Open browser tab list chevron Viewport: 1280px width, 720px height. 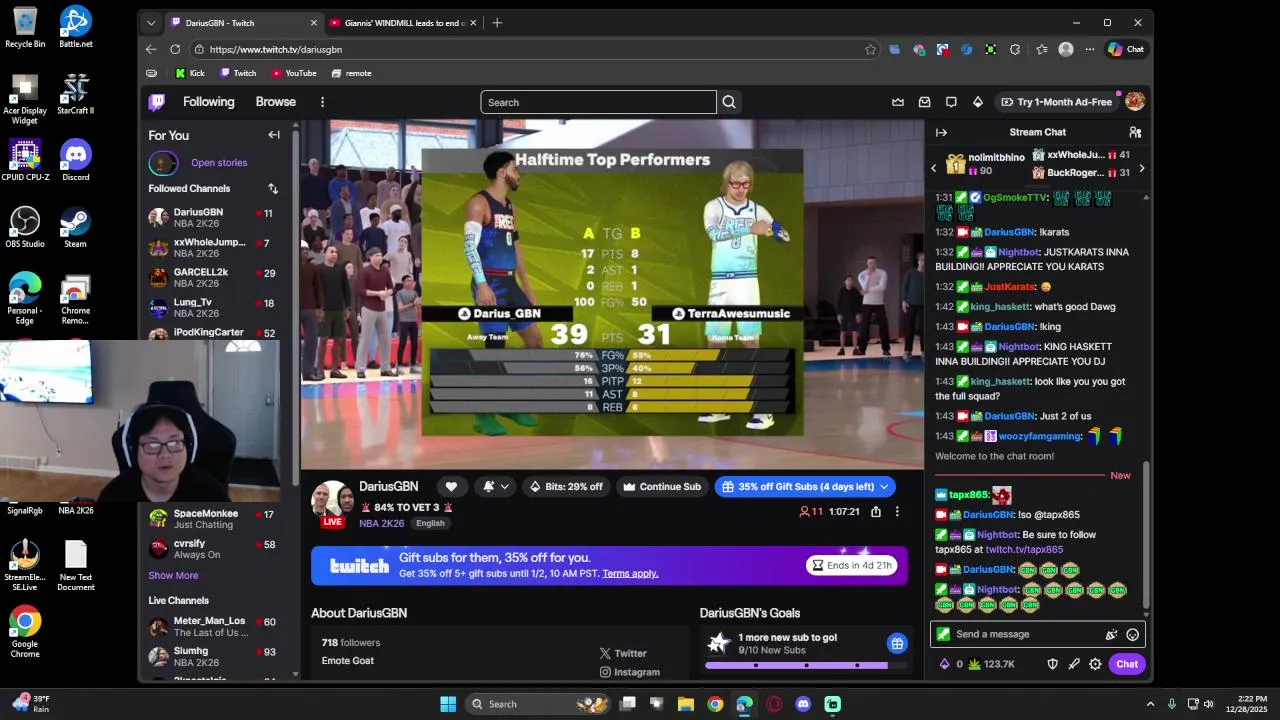151,23
